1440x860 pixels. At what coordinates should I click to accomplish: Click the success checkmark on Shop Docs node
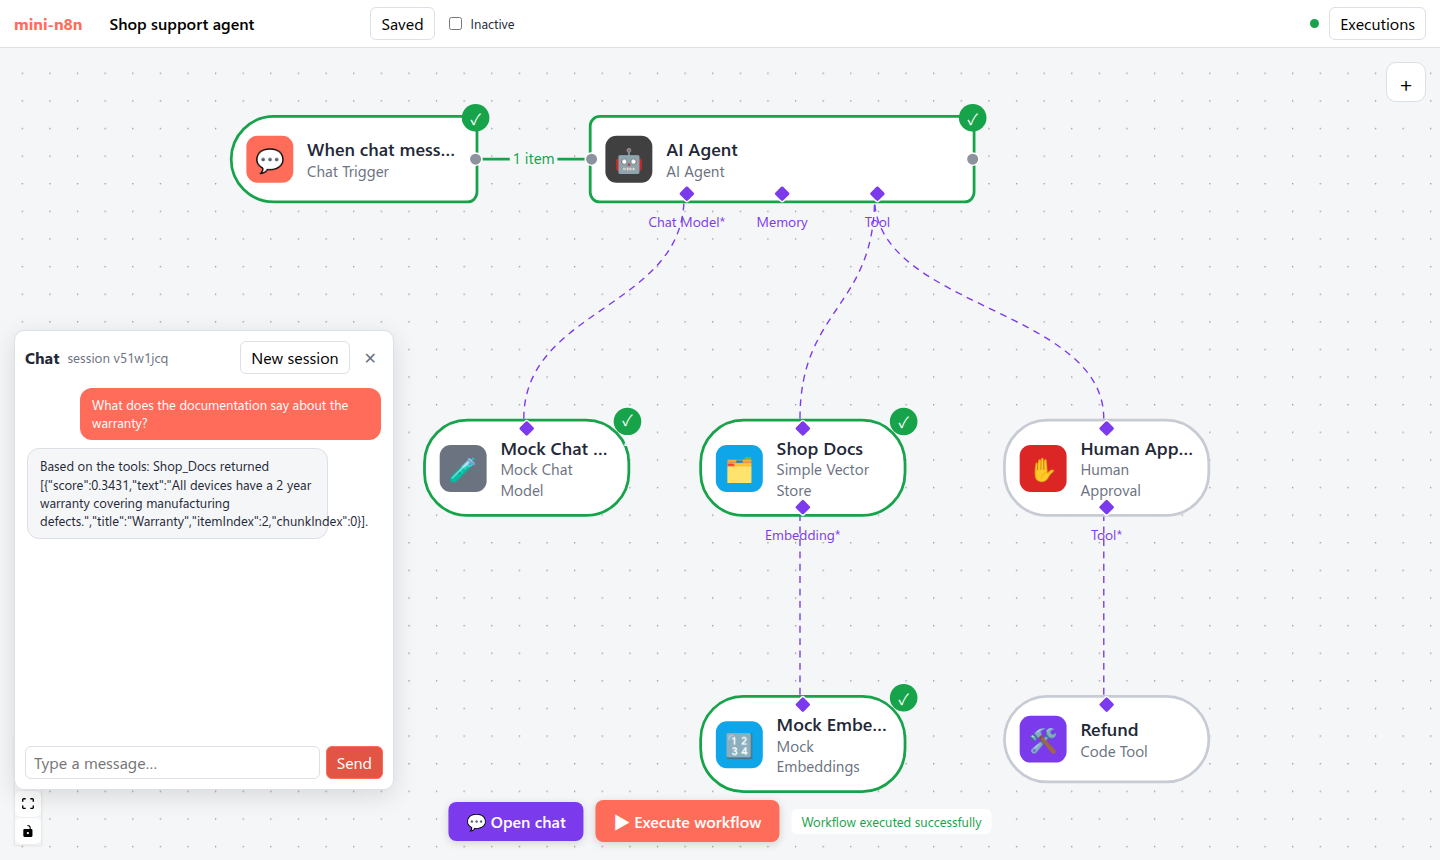point(903,421)
